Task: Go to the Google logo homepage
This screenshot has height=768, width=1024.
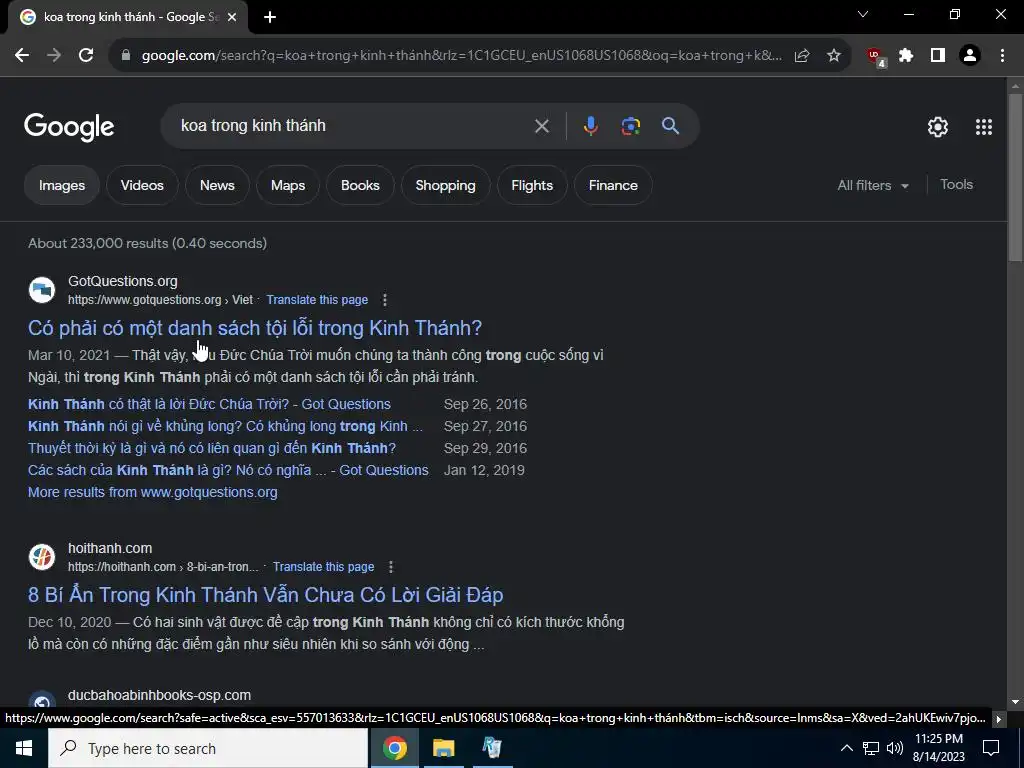Action: click(x=69, y=127)
